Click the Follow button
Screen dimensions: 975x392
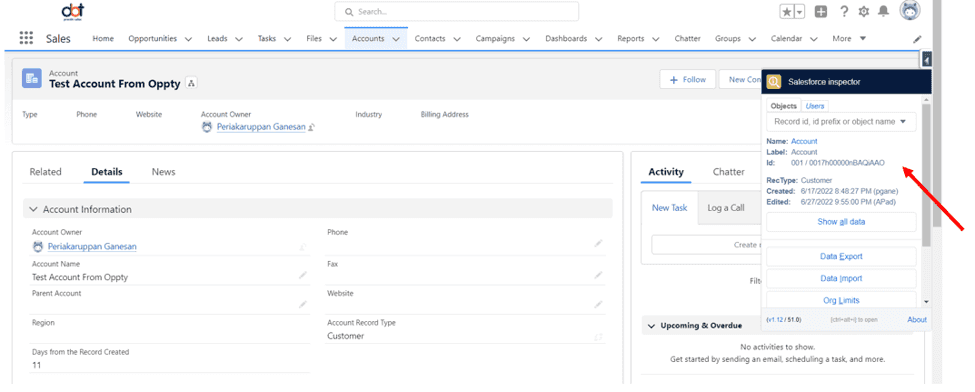[x=687, y=80]
